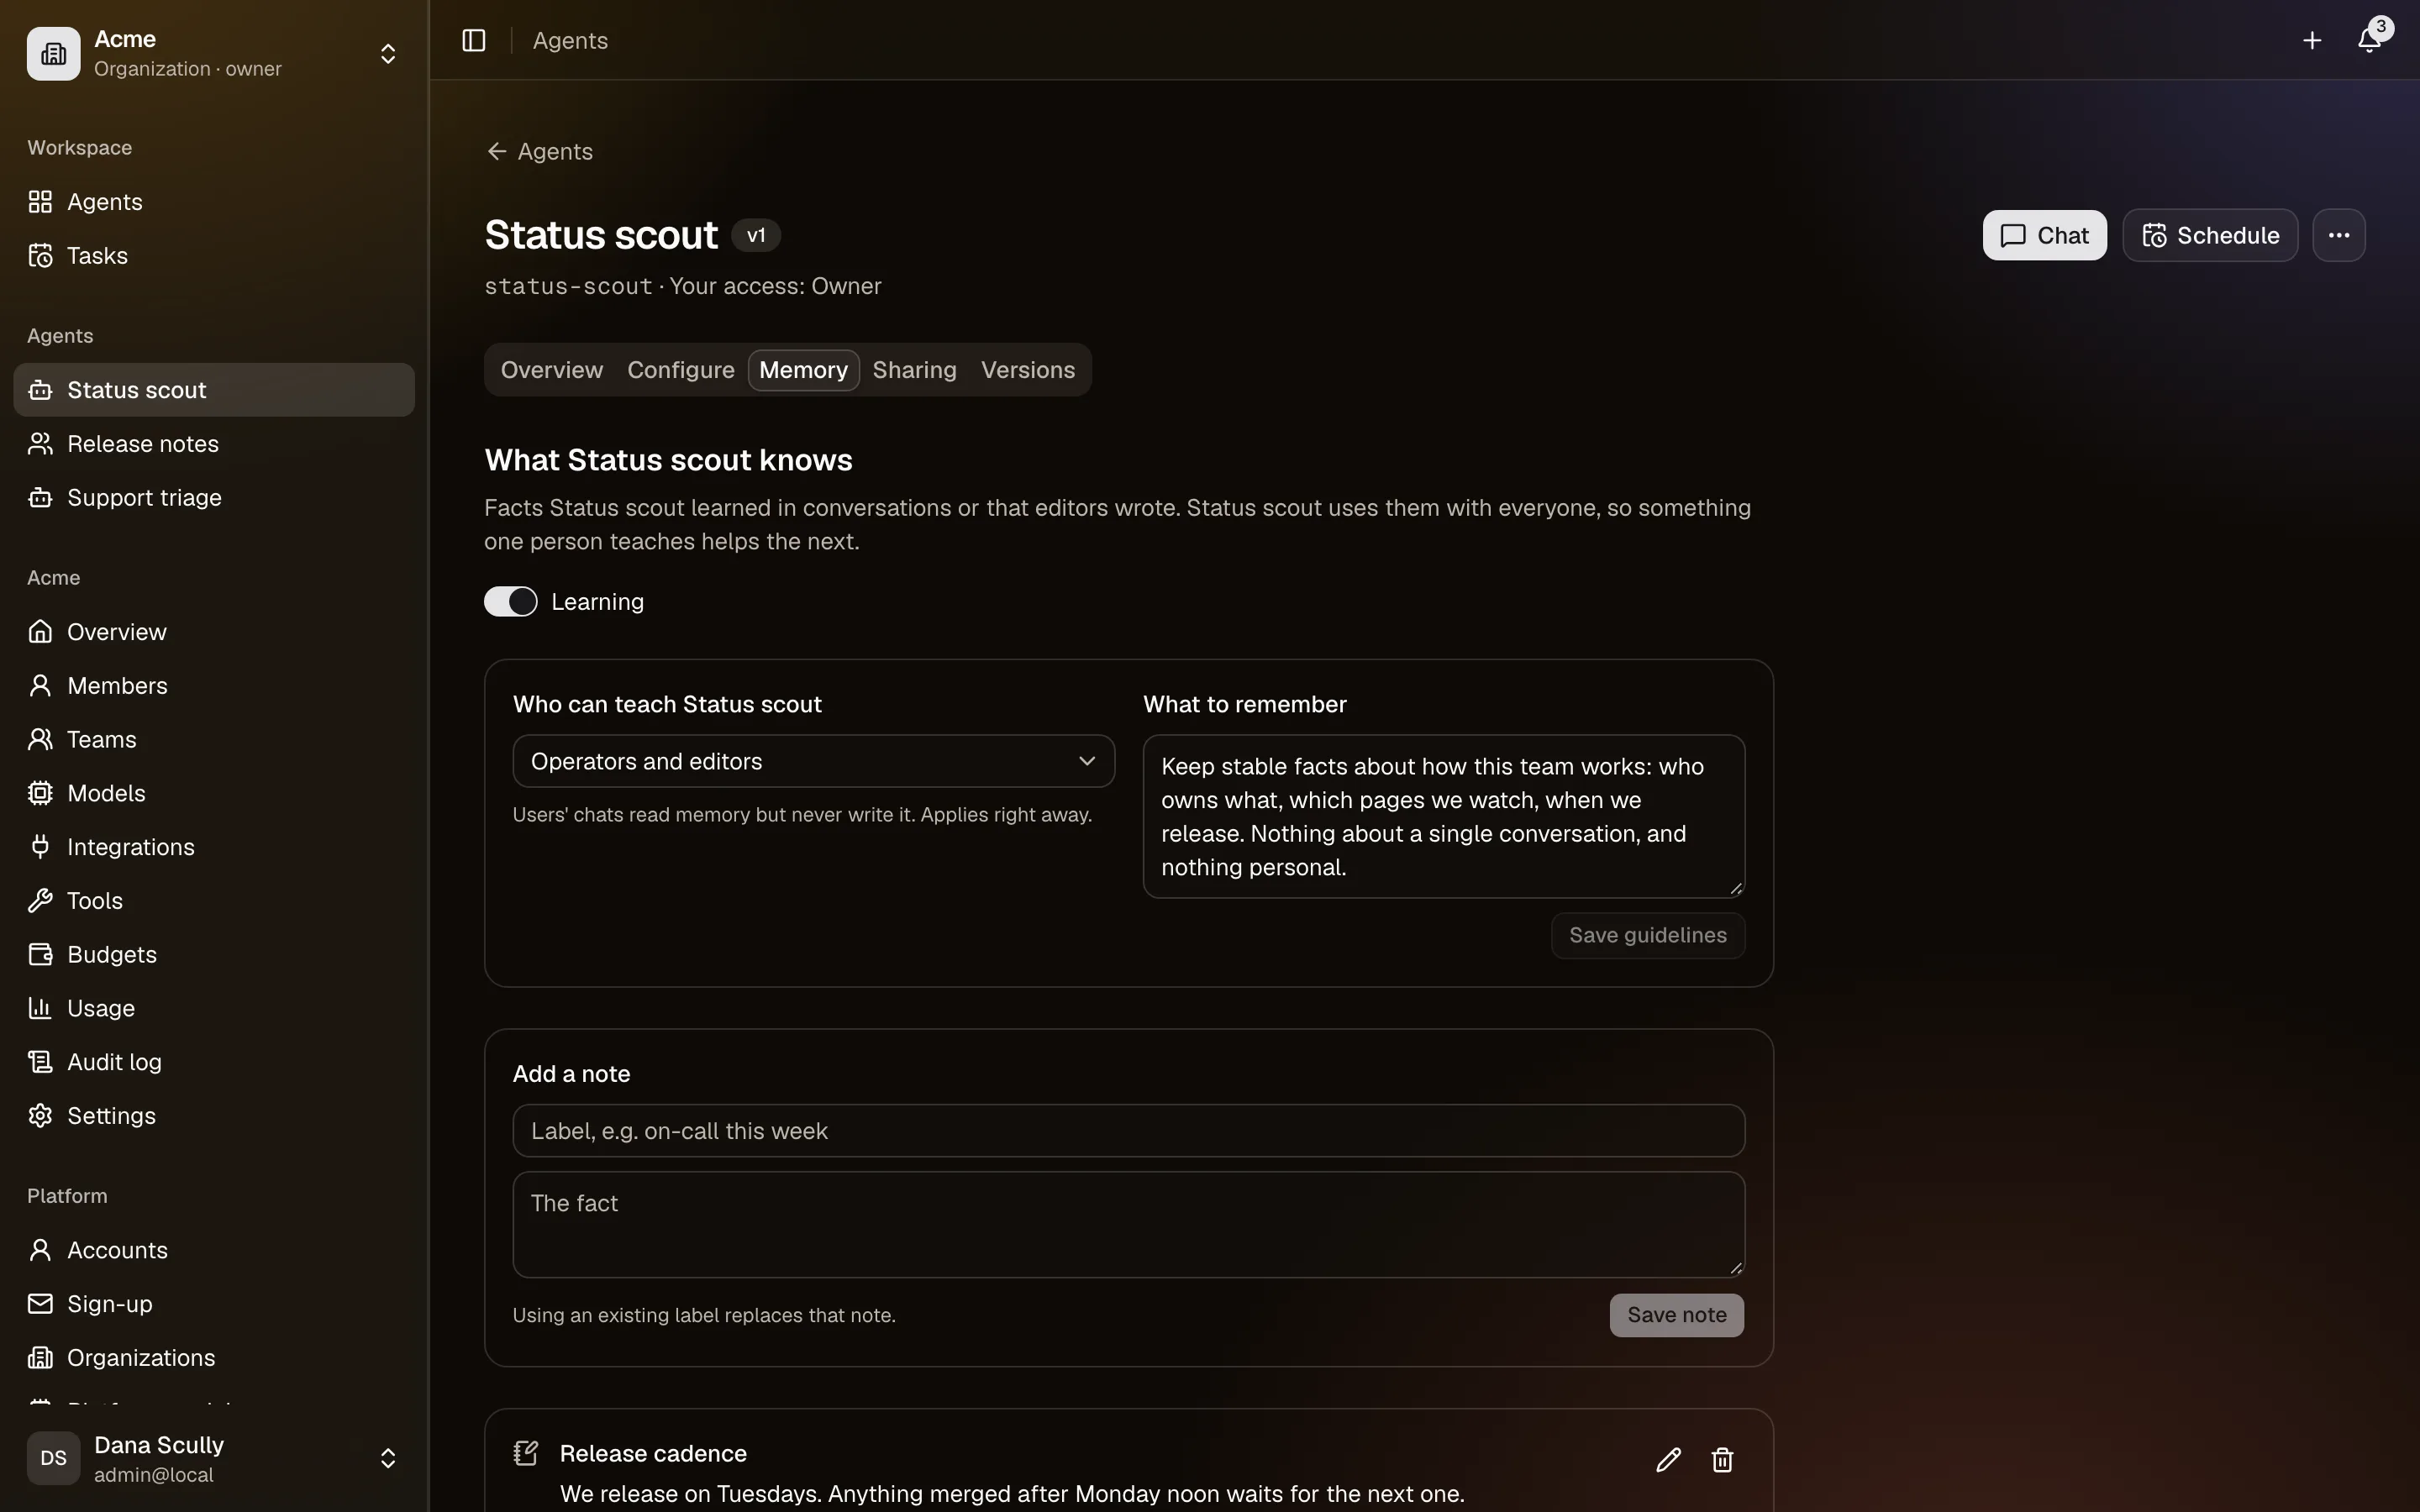View the Usage page
This screenshot has width=2420, height=1512.
(214, 1008)
